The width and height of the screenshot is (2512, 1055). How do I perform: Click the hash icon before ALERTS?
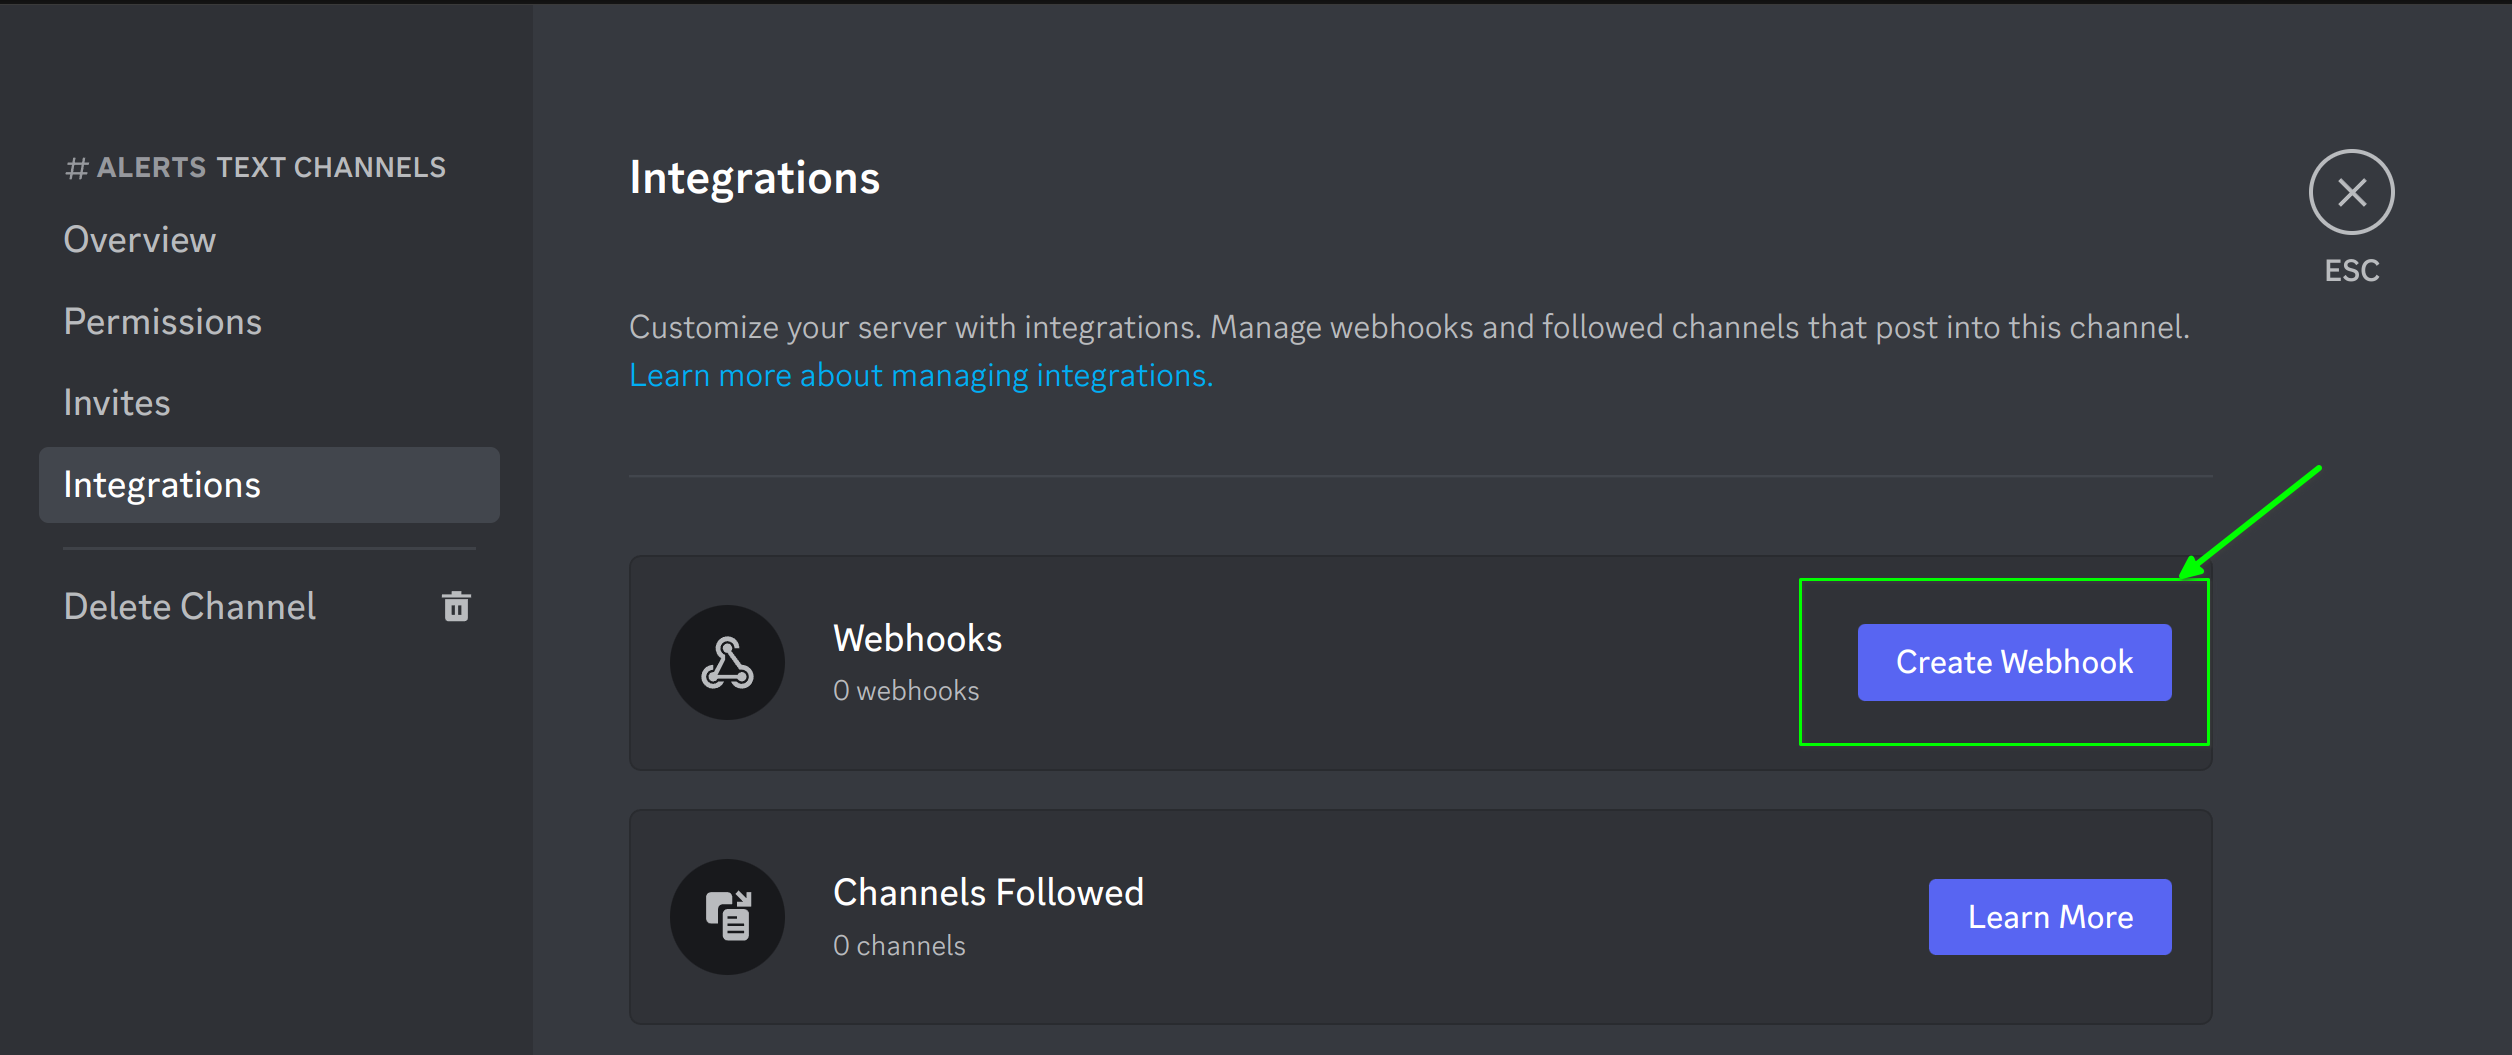(x=76, y=169)
